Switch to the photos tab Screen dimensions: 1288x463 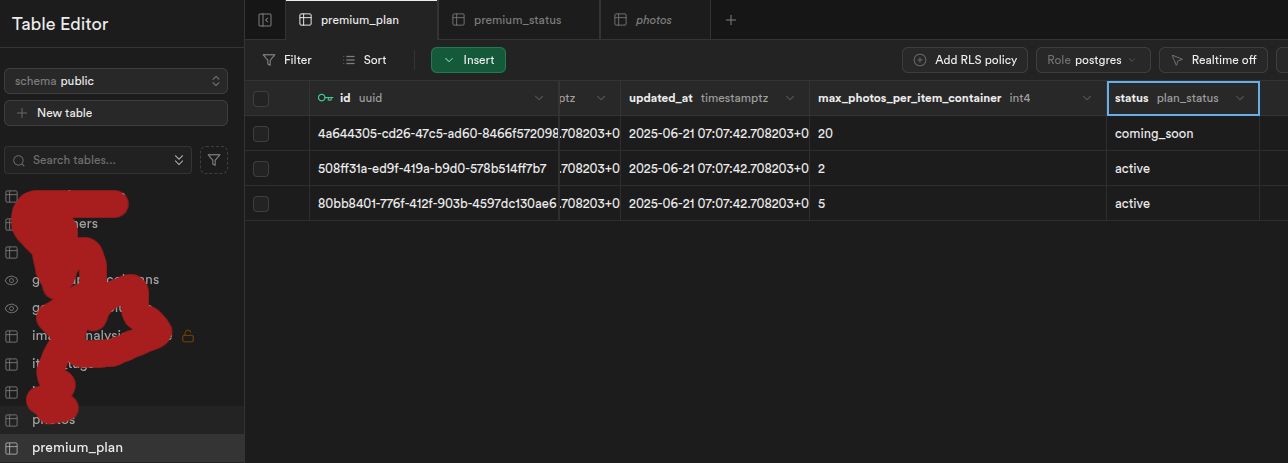(655, 20)
